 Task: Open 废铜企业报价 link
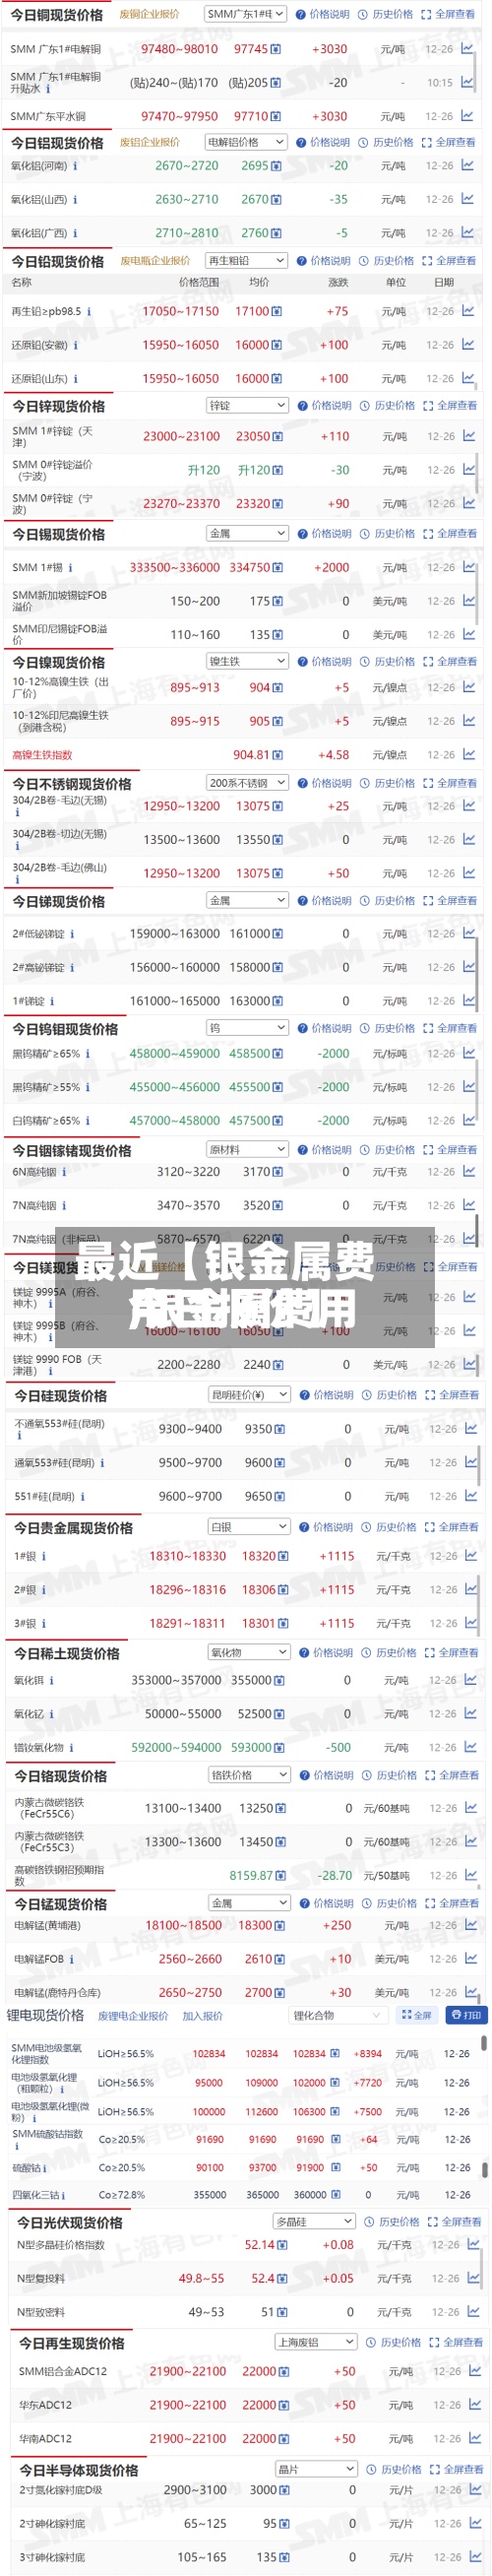point(149,15)
